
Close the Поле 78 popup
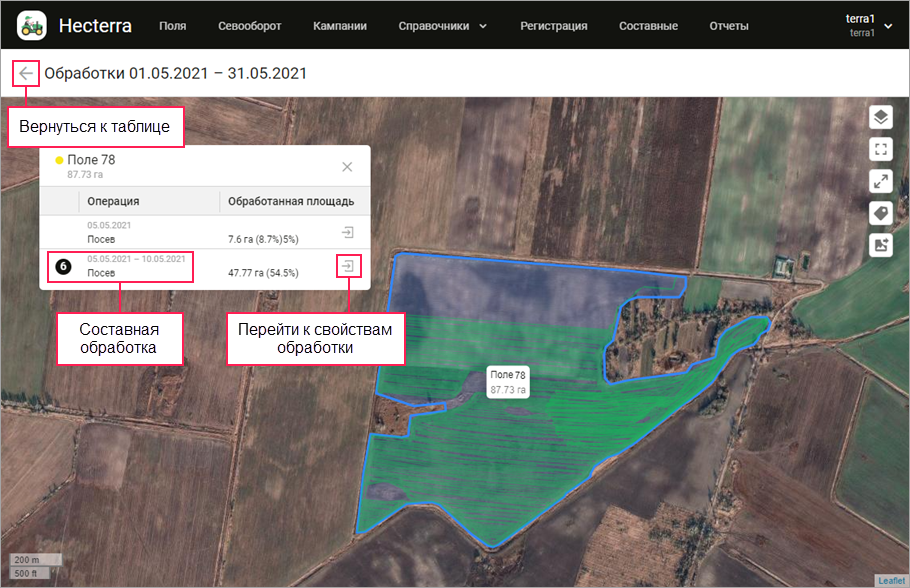click(x=347, y=167)
